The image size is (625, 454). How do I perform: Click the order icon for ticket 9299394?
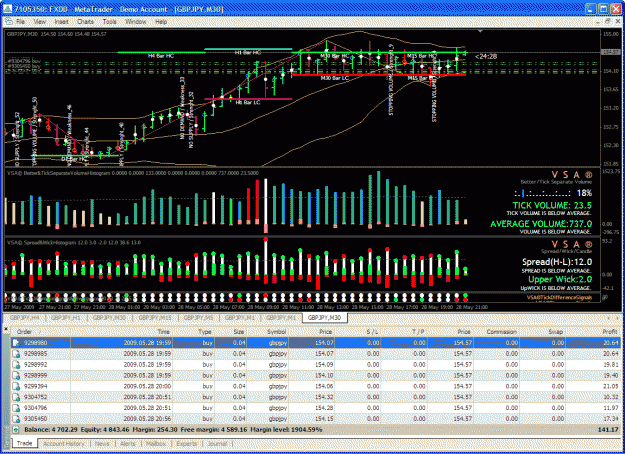pos(16,386)
